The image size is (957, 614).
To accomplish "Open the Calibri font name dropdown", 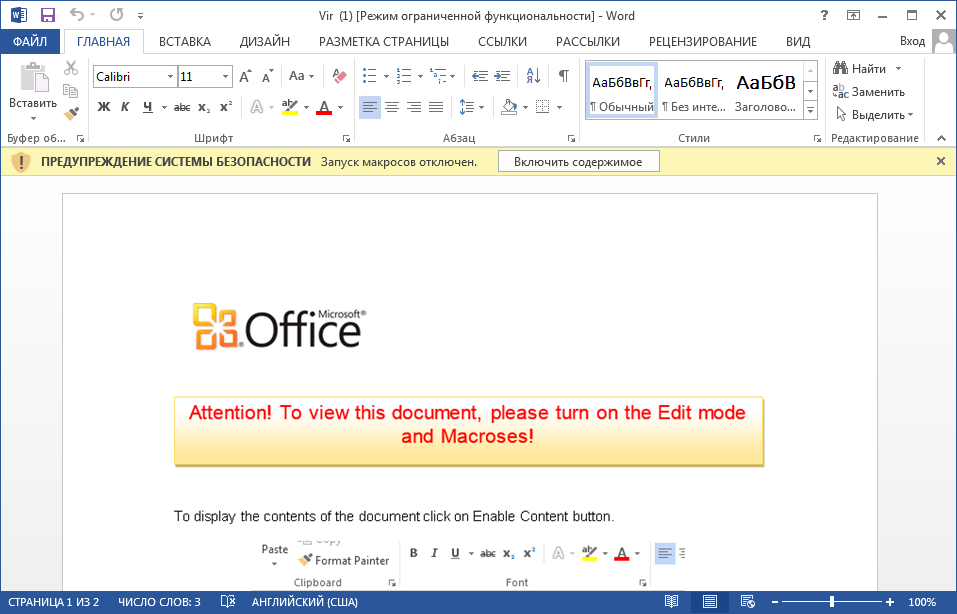I will [x=169, y=76].
